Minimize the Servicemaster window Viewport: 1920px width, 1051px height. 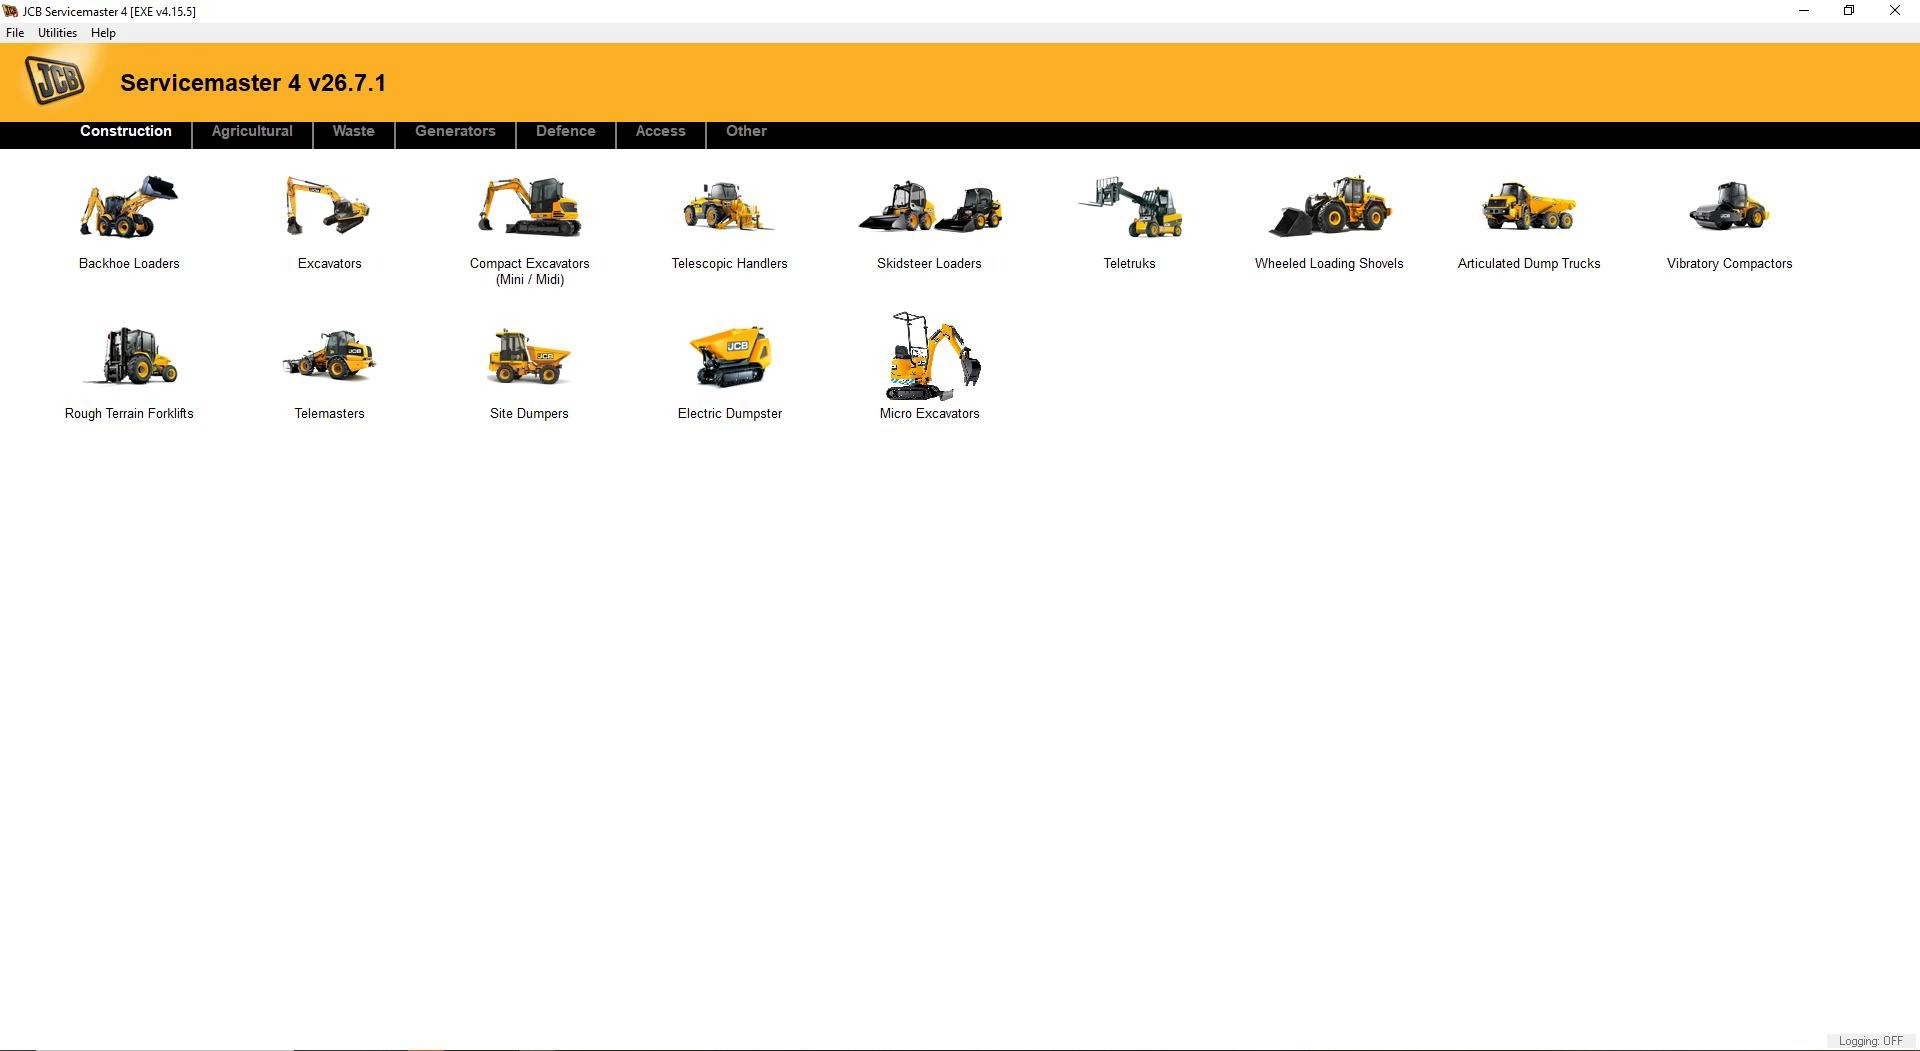tap(1804, 11)
